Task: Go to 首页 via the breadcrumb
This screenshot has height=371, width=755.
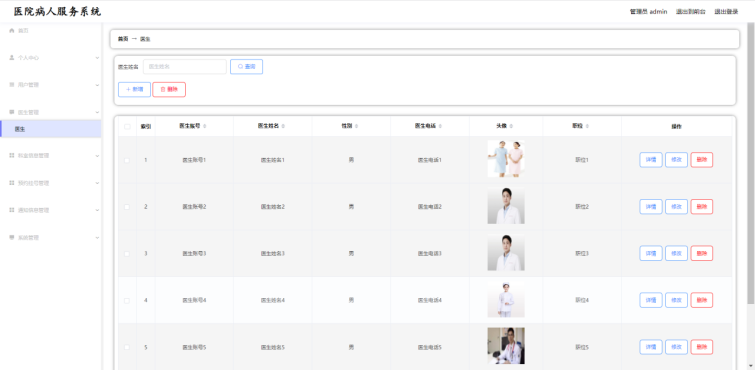Action: 123,39
